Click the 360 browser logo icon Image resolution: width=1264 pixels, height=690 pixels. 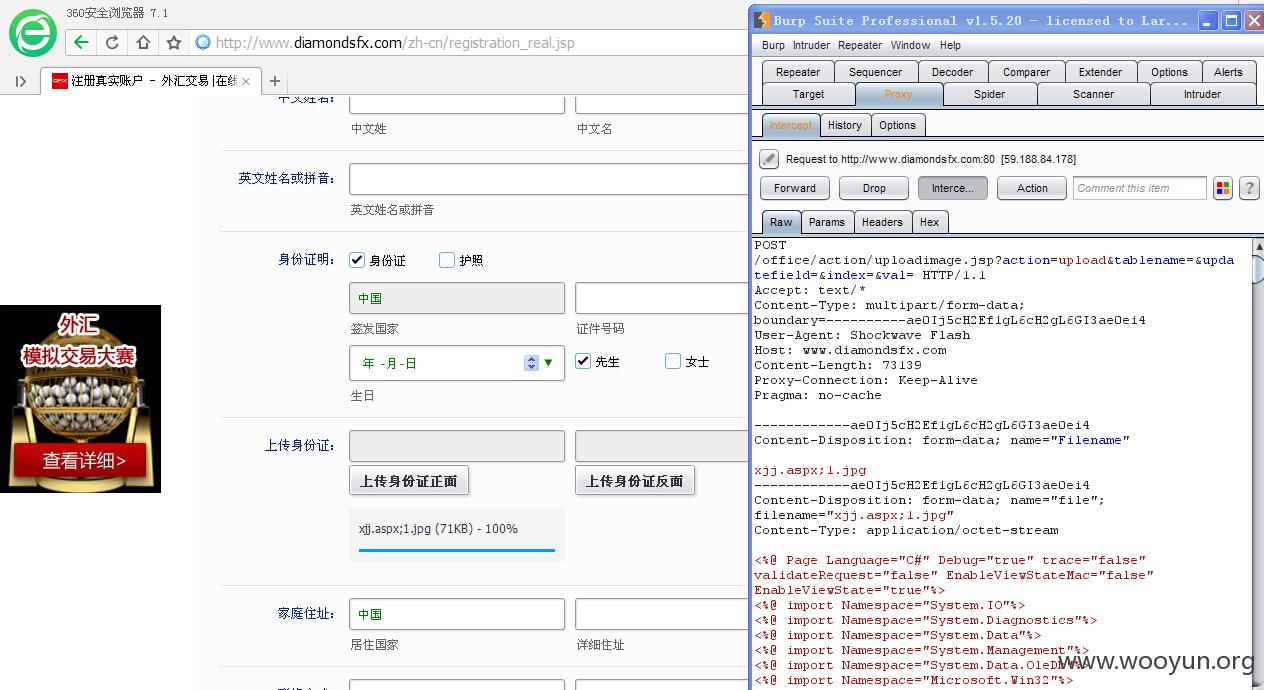tap(33, 32)
